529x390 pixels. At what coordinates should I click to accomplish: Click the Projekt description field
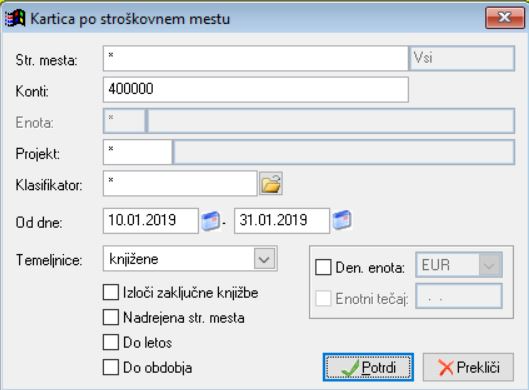point(344,152)
